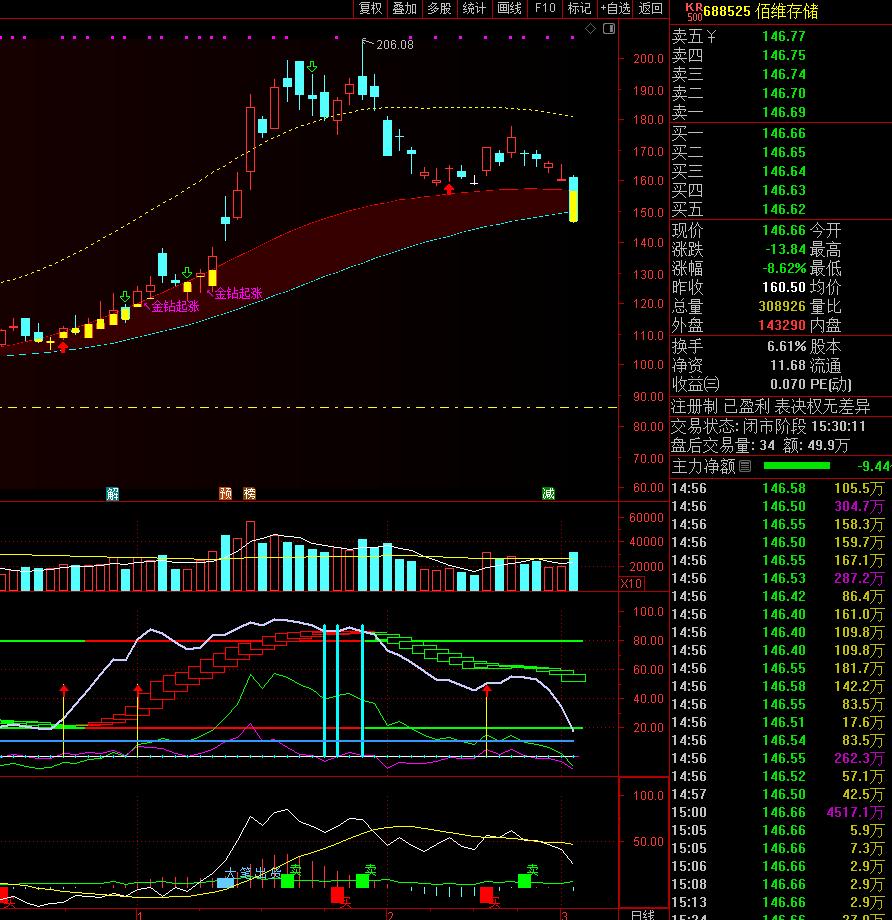Open the list icon beside 主力净额

(x=745, y=466)
